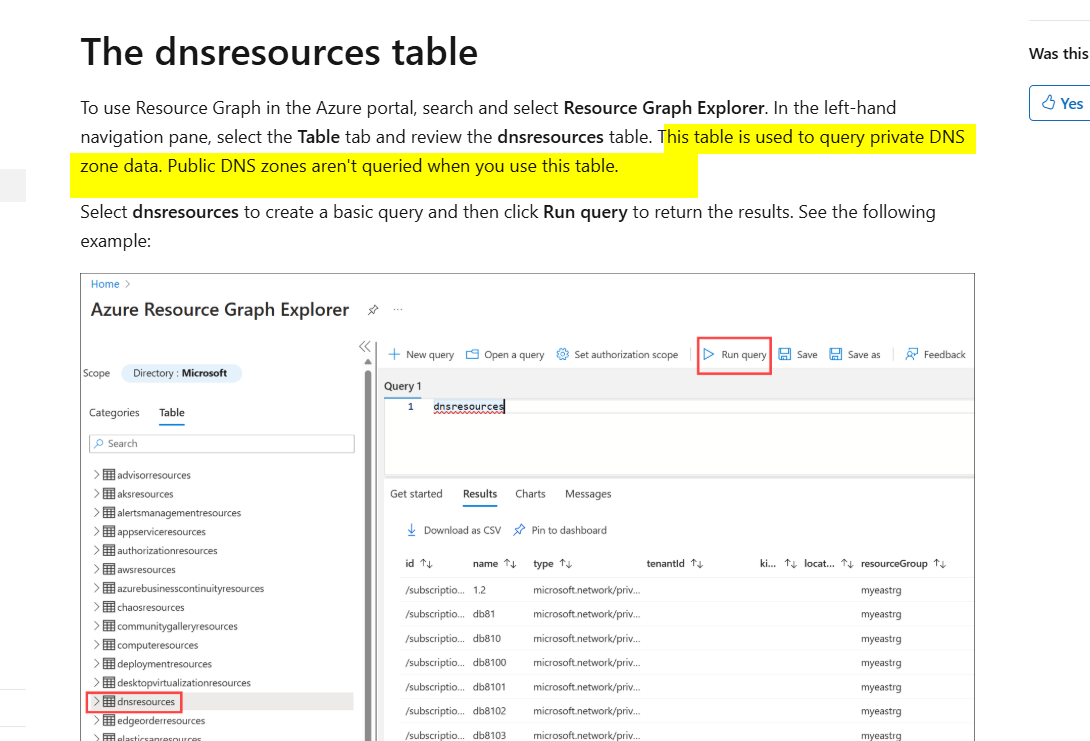Expand the authorizationresources table node
The height and width of the screenshot is (741, 1090).
[96, 550]
